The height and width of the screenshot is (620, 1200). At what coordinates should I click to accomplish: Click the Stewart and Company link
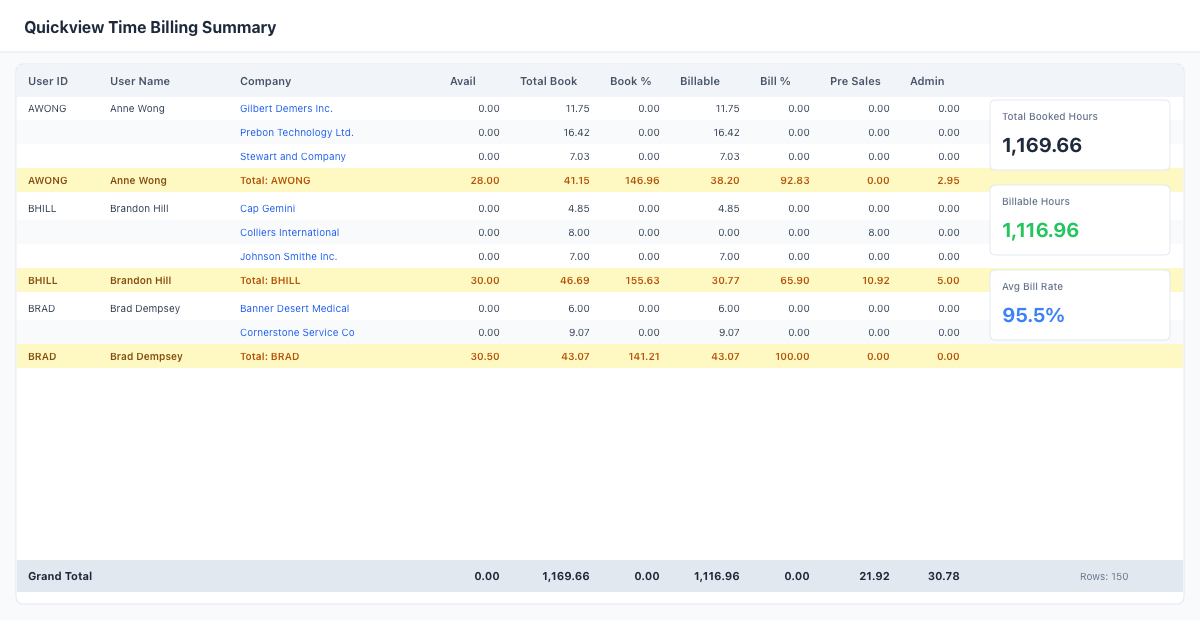click(x=293, y=156)
